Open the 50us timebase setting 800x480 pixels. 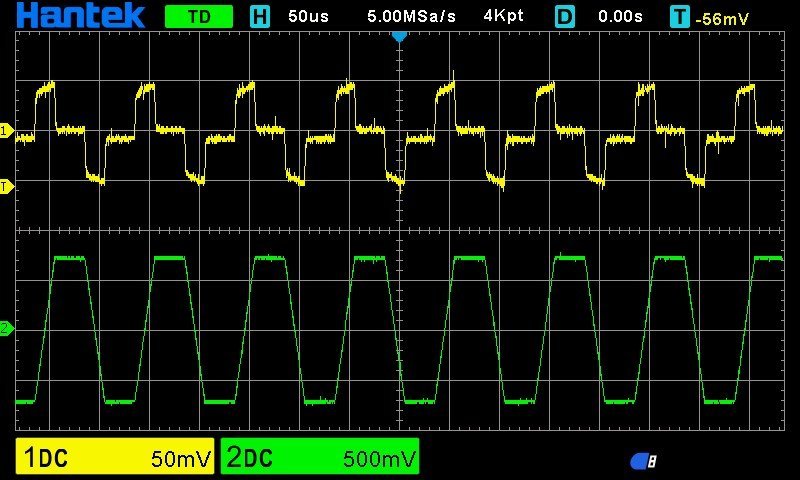[x=310, y=16]
